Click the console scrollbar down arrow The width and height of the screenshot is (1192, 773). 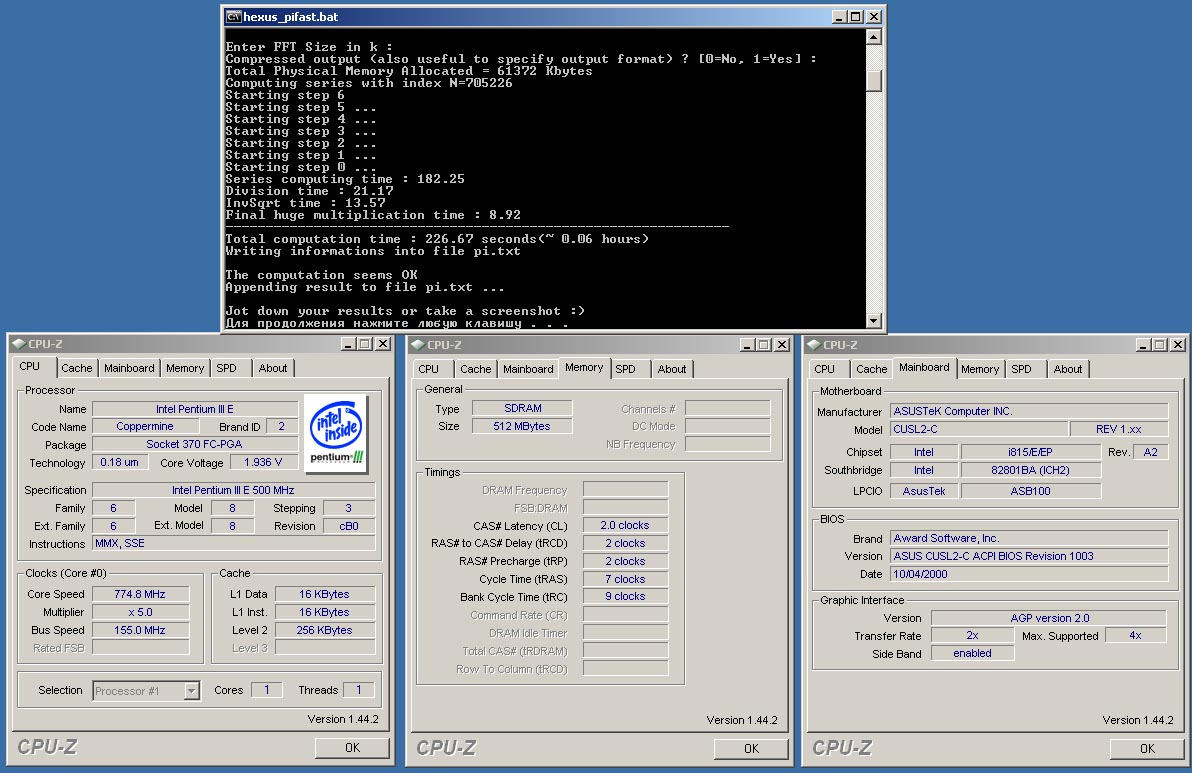(873, 321)
